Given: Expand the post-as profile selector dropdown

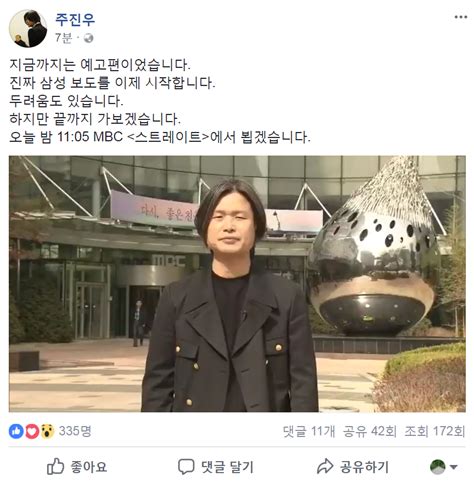Looking at the screenshot, I should tap(444, 467).
